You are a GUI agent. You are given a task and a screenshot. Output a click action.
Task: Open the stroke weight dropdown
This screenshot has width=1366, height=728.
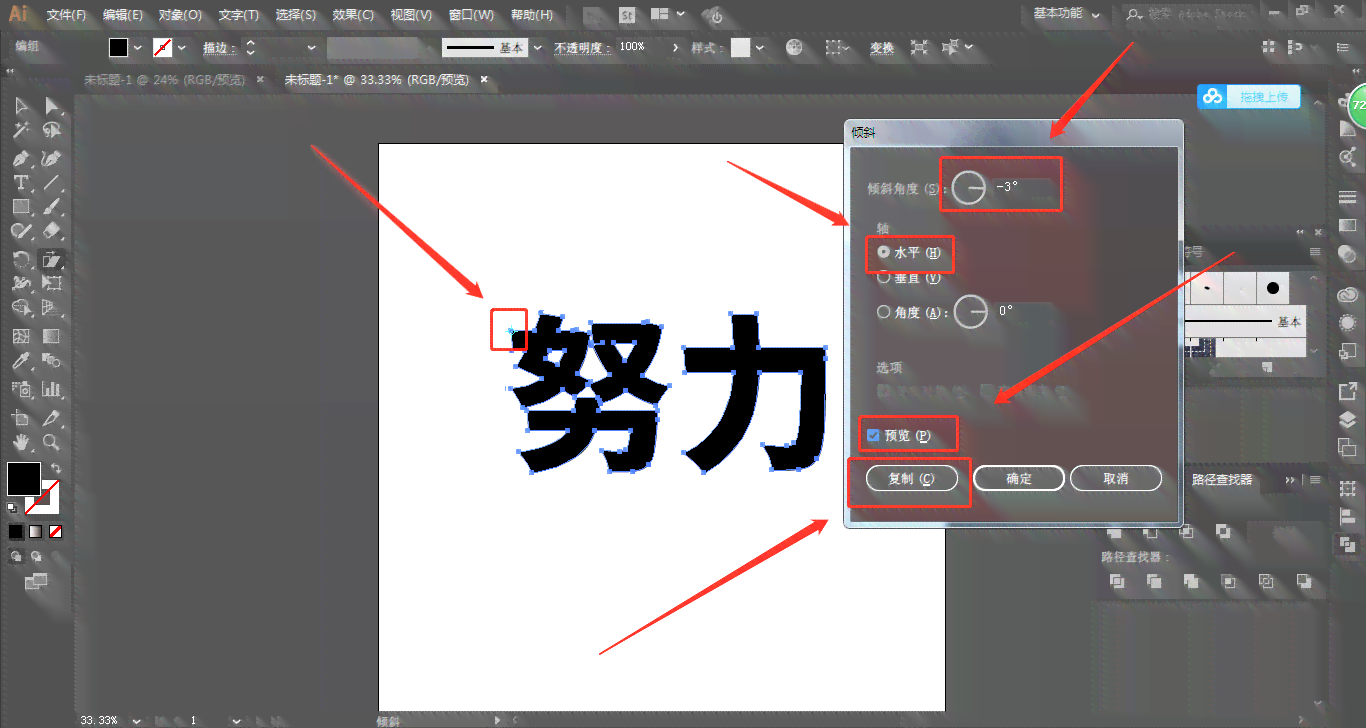(x=311, y=48)
